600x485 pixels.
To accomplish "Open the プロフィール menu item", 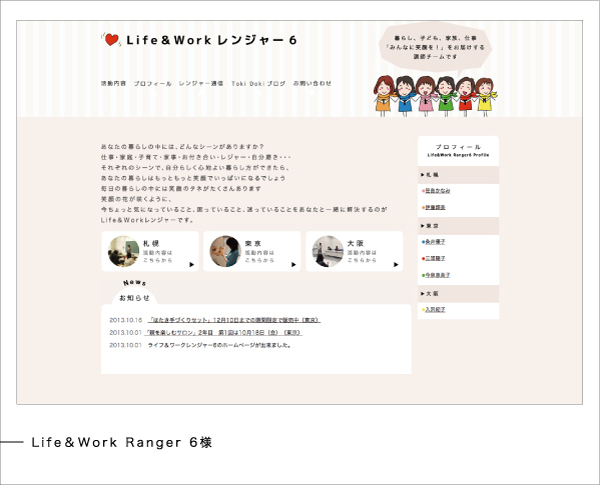I will pyautogui.click(x=152, y=83).
